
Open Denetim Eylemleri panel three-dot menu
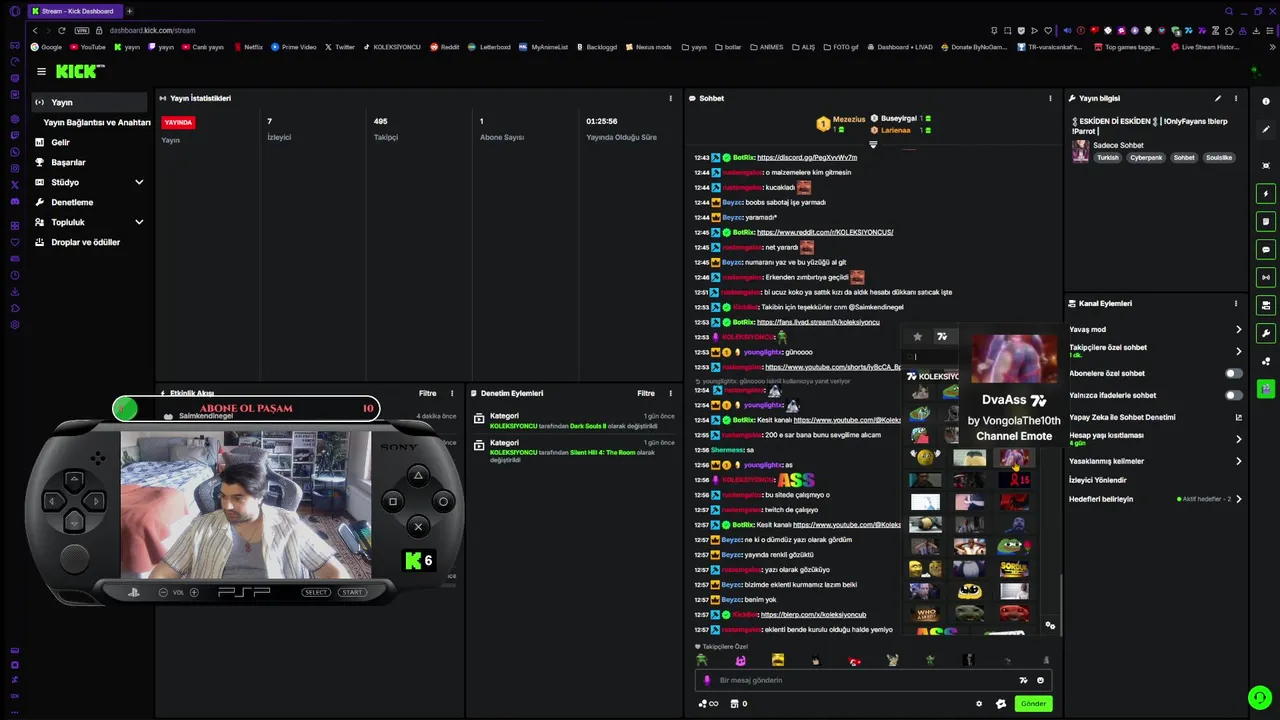pyautogui.click(x=670, y=393)
